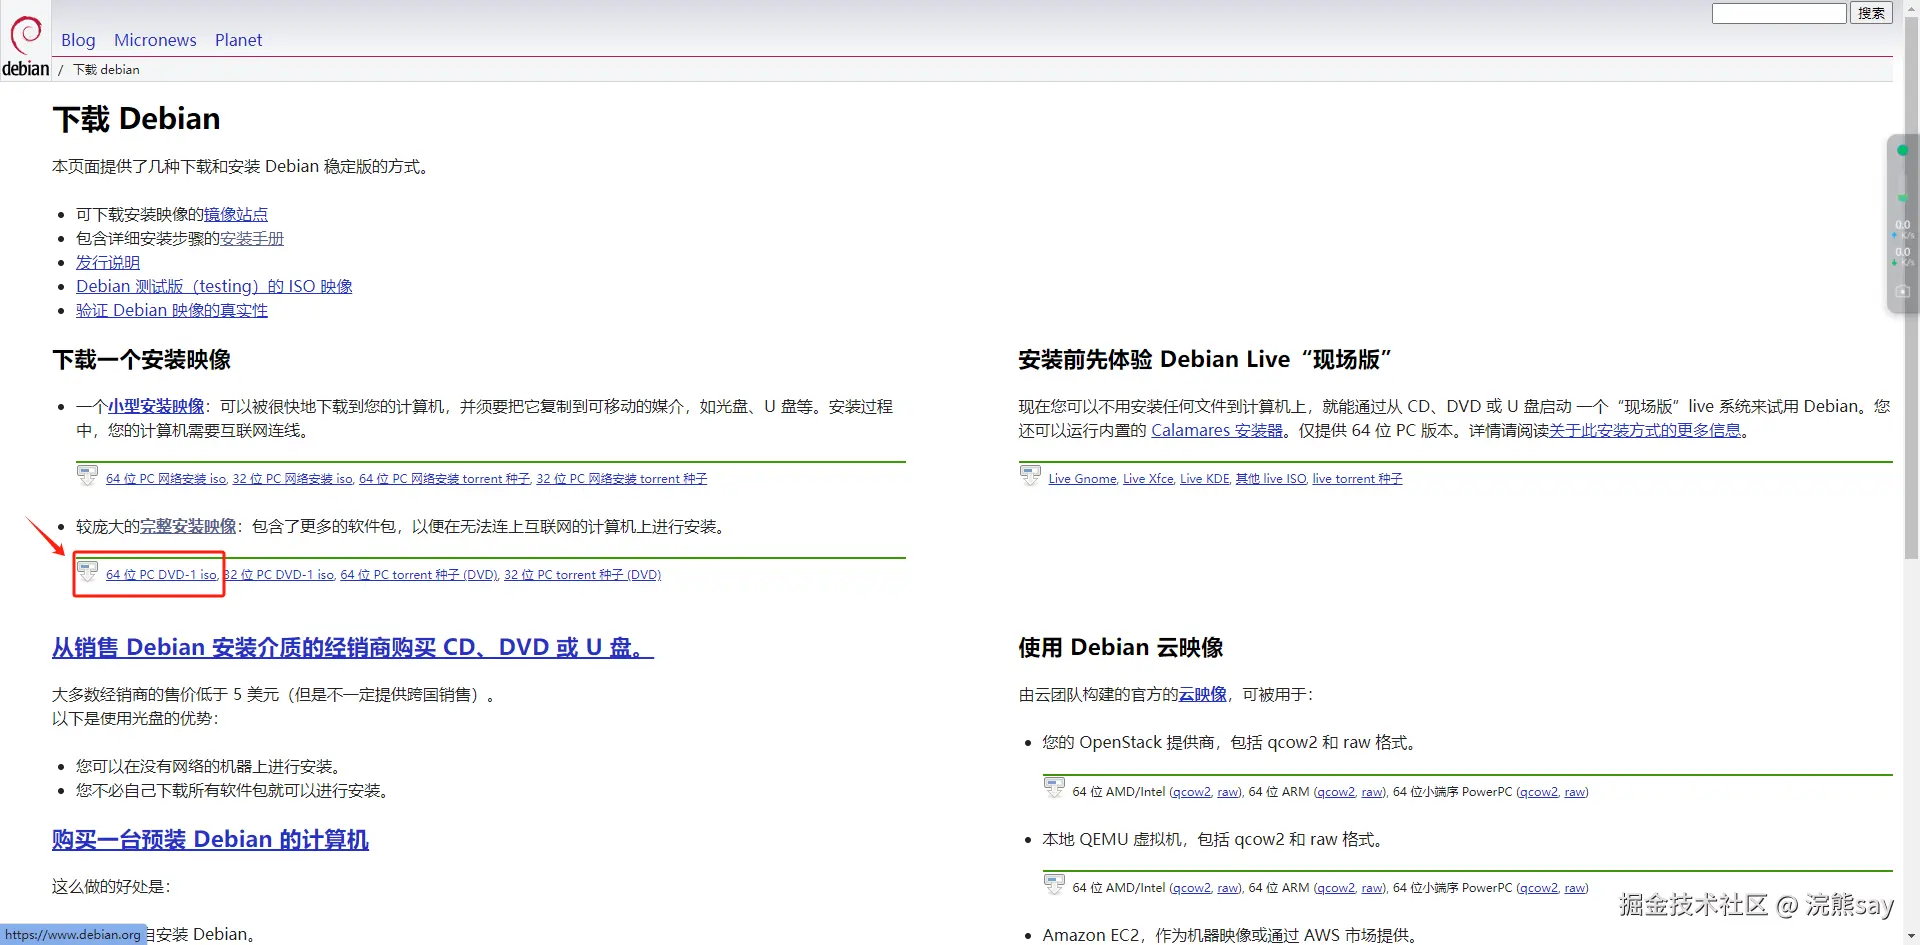Click the 其他 live ISO link
The image size is (1920, 945).
coord(1271,479)
